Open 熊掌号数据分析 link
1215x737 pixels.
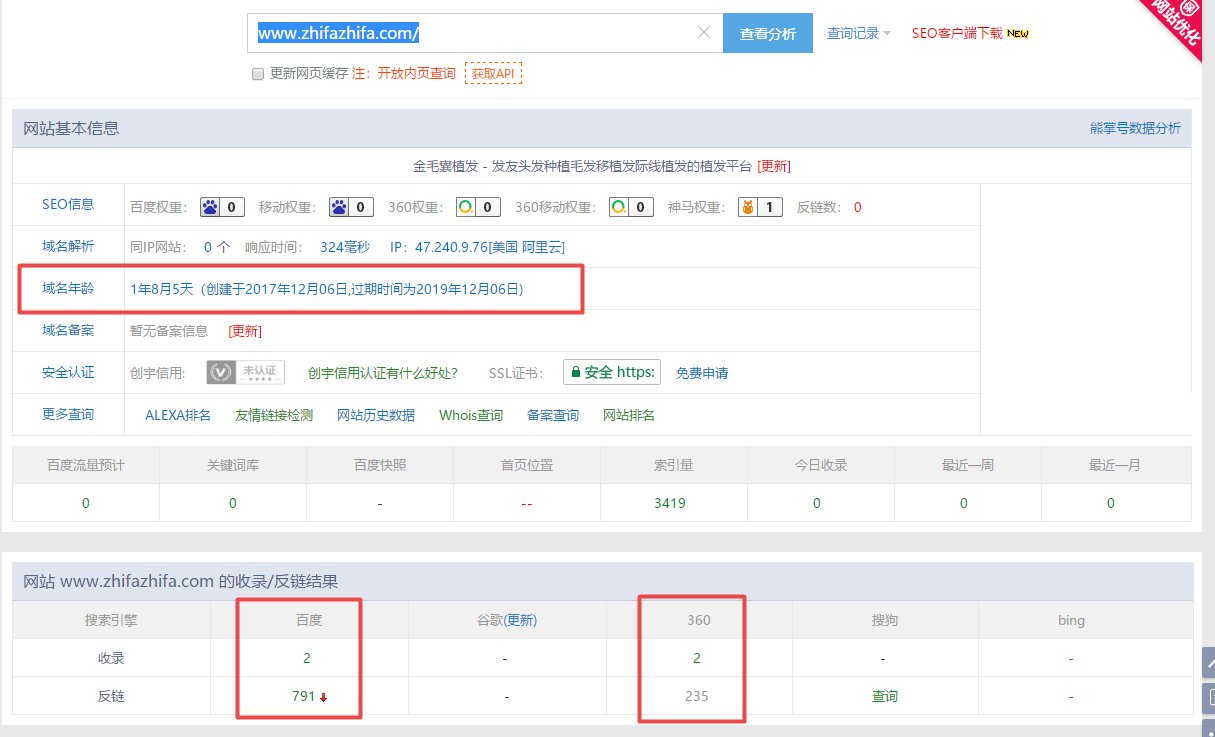click(x=1135, y=128)
